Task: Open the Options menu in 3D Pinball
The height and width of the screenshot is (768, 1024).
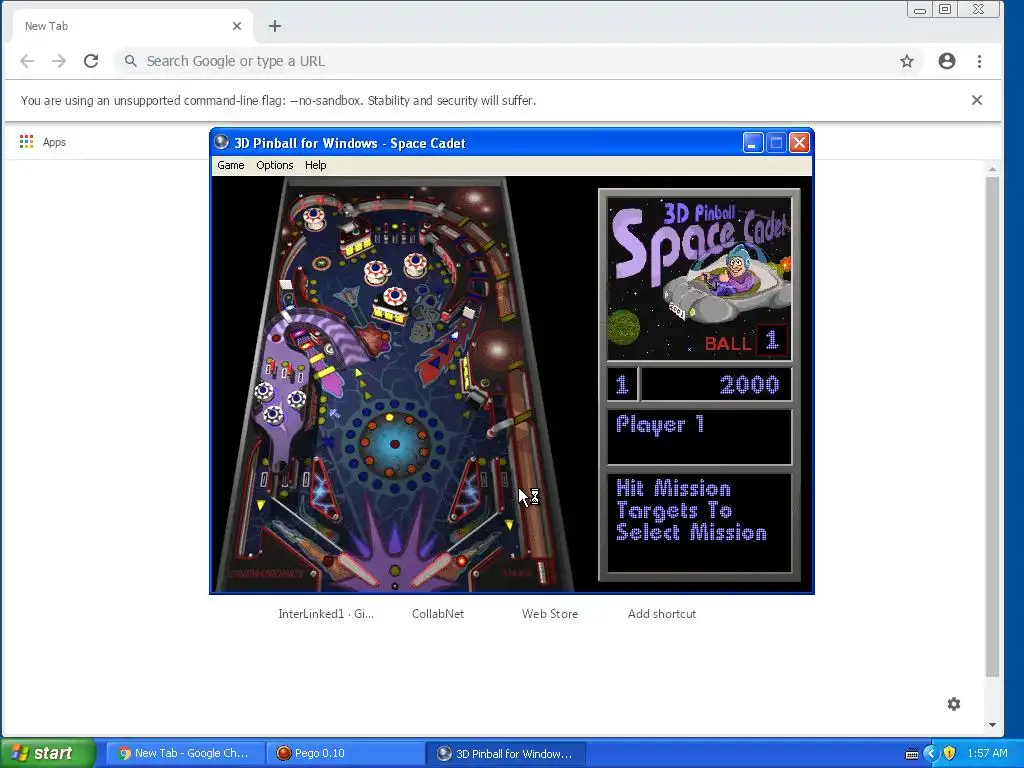Action: [x=274, y=165]
